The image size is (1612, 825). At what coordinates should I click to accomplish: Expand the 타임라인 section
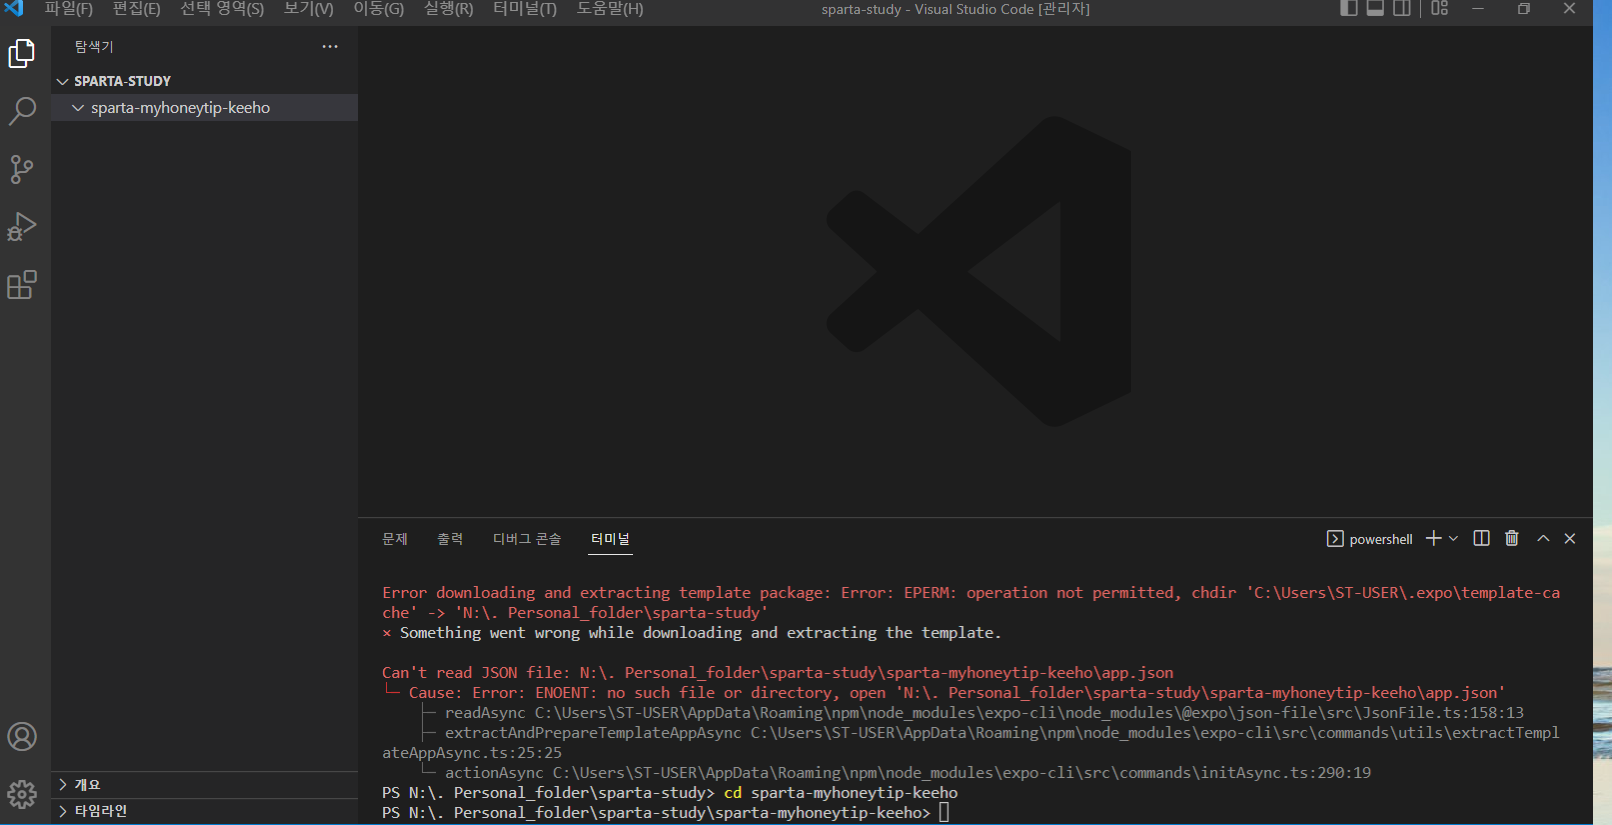pos(205,811)
